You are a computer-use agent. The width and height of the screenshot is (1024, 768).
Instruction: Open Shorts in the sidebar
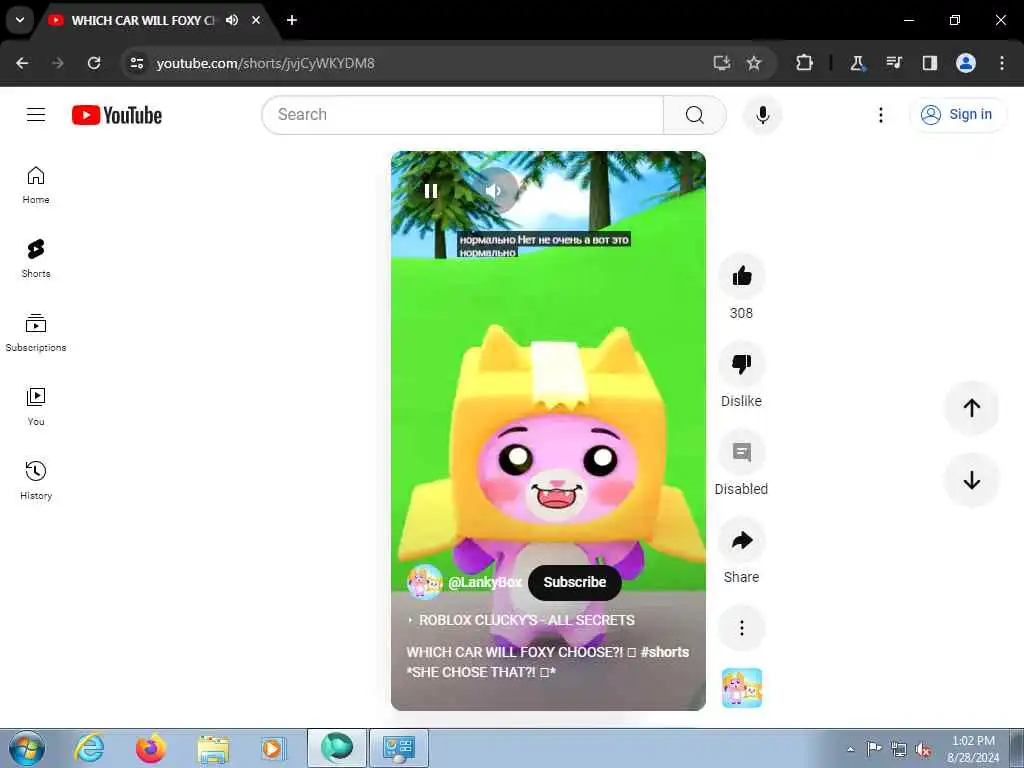tap(36, 259)
